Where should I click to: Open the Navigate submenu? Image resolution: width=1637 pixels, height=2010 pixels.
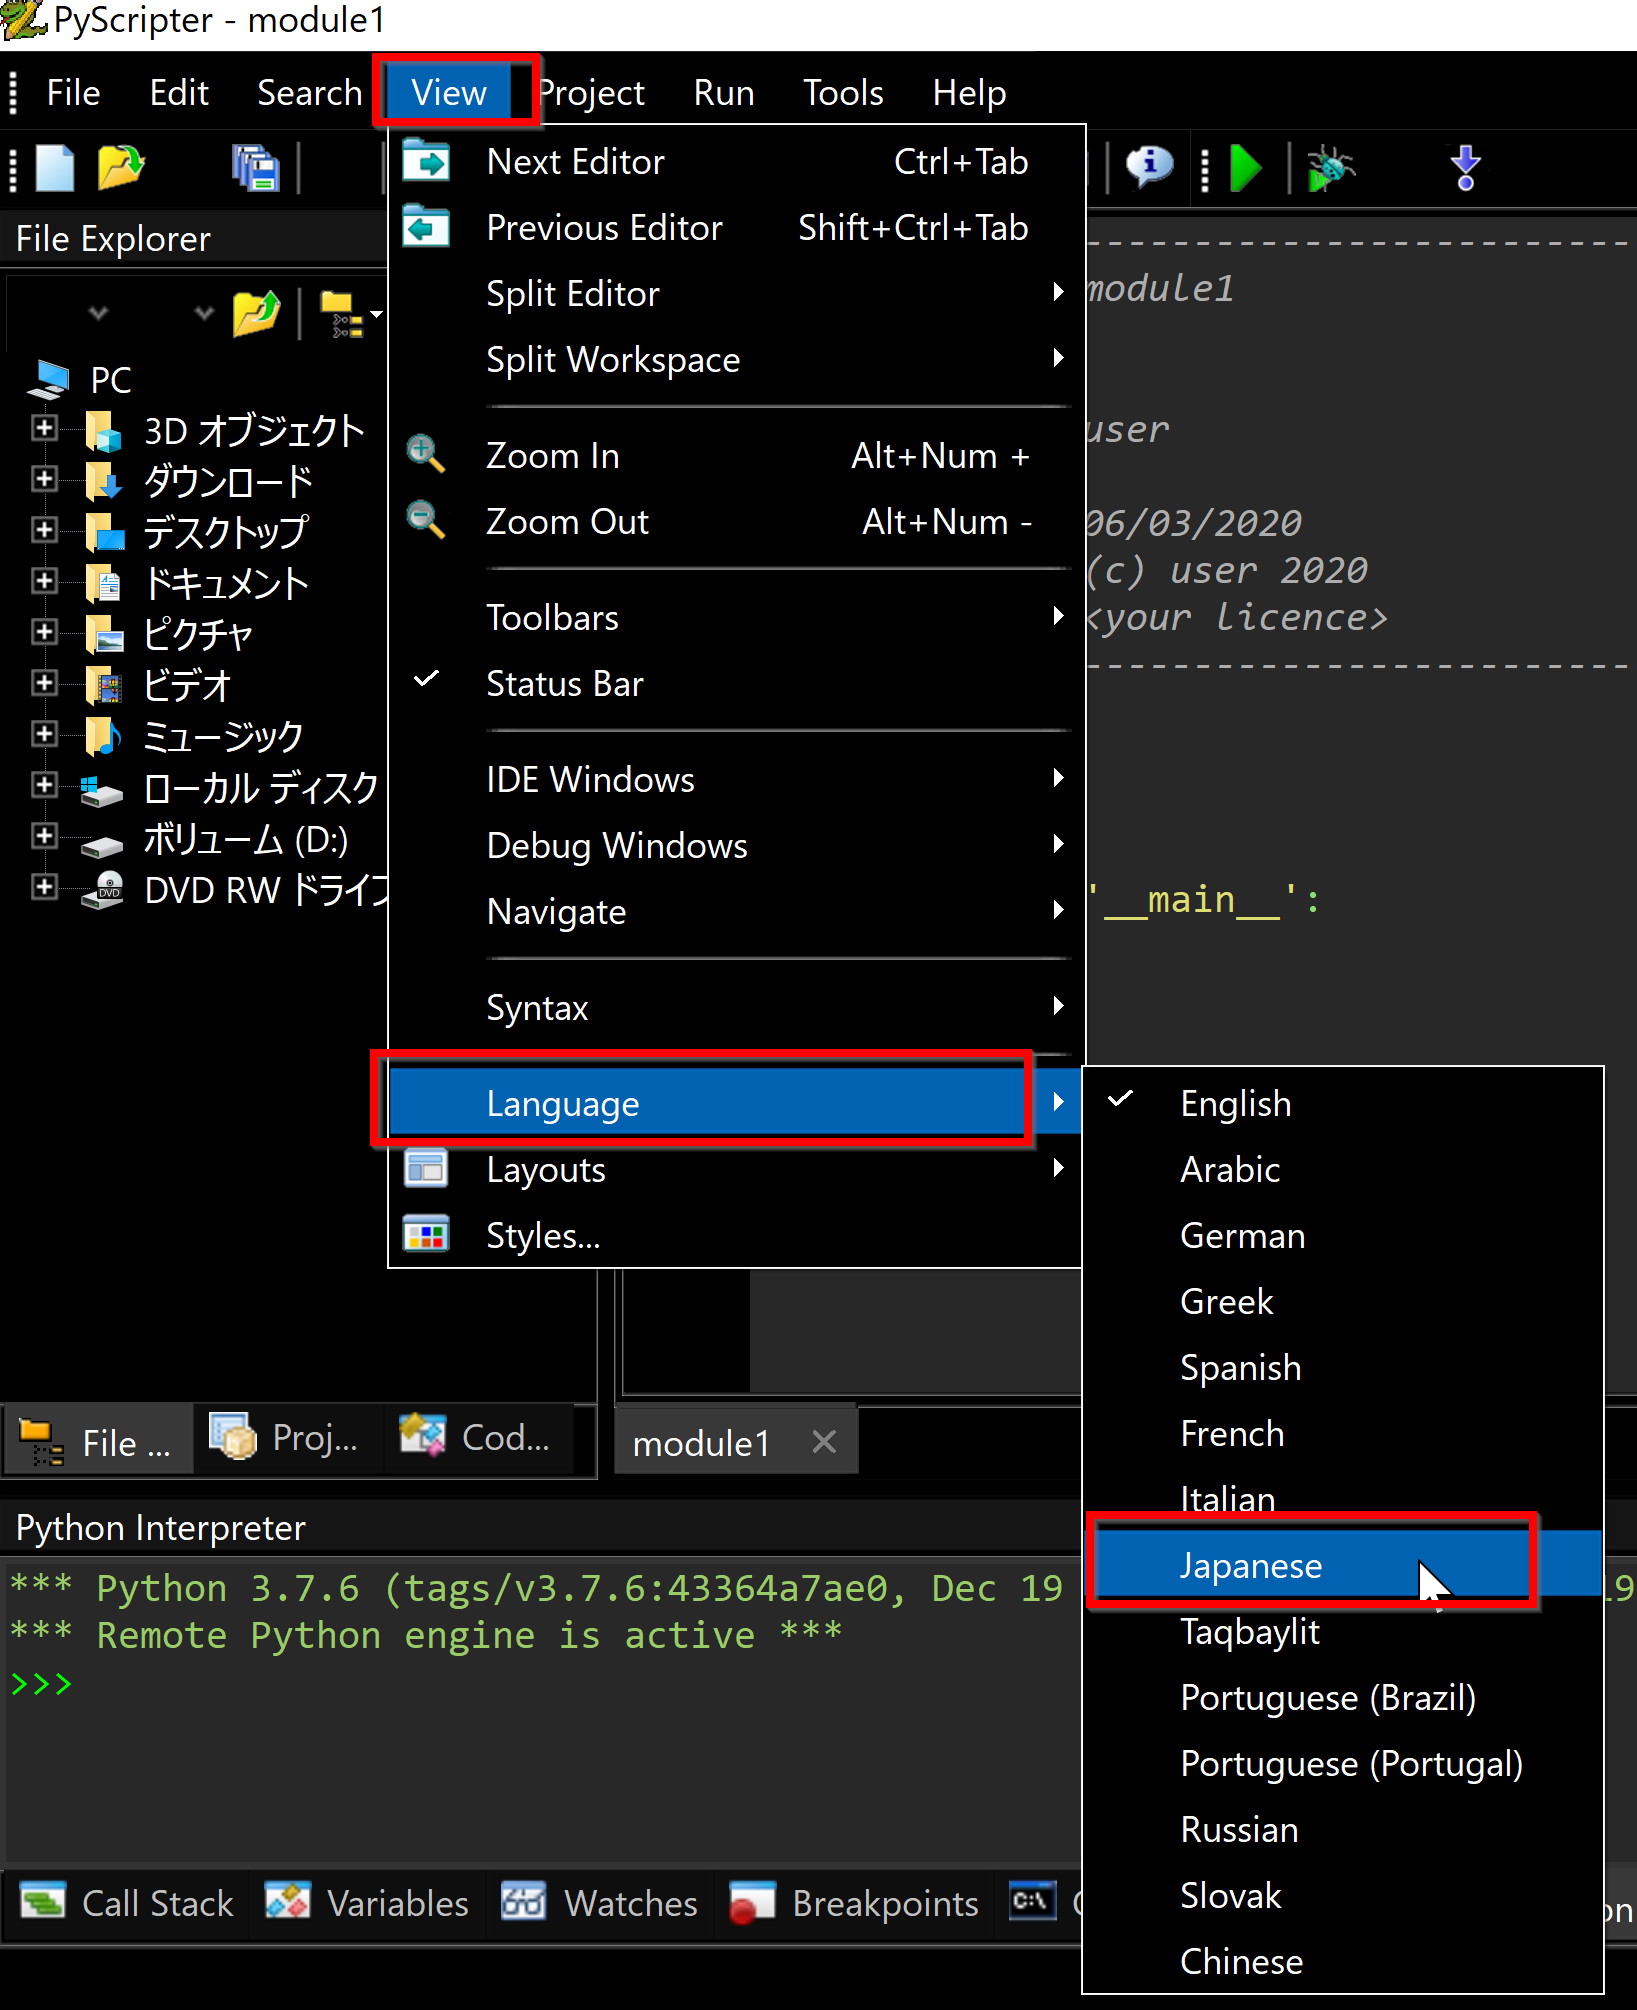point(736,912)
